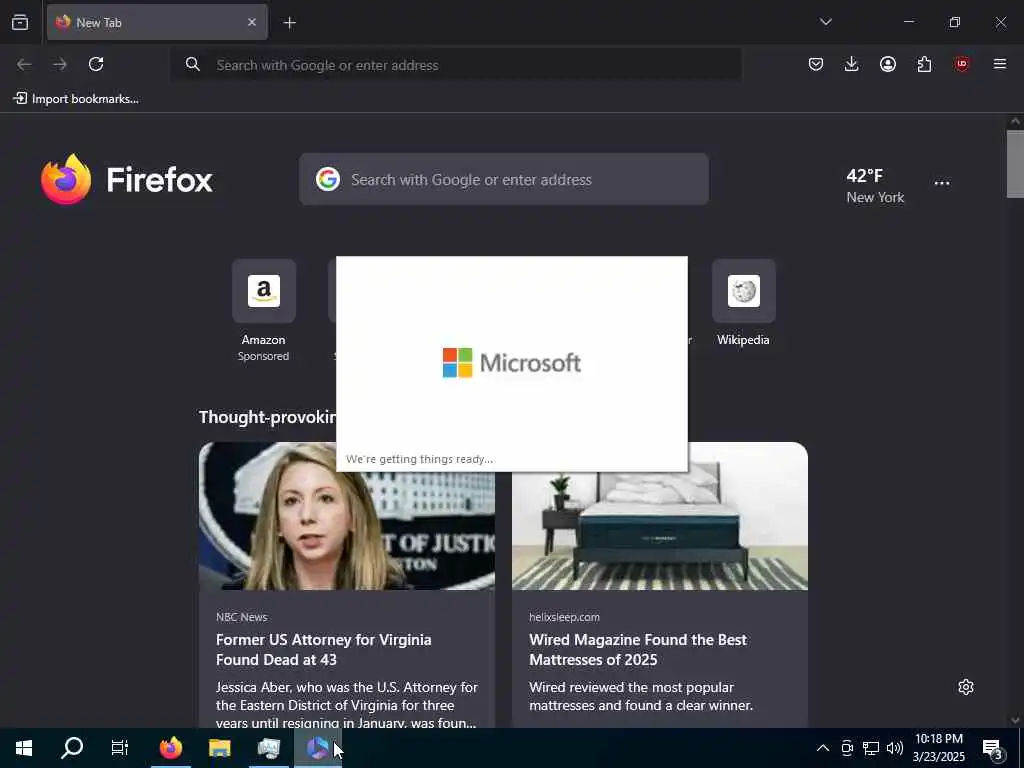Image resolution: width=1024 pixels, height=768 pixels.
Task: Open the notification center icon
Action: [992, 748]
